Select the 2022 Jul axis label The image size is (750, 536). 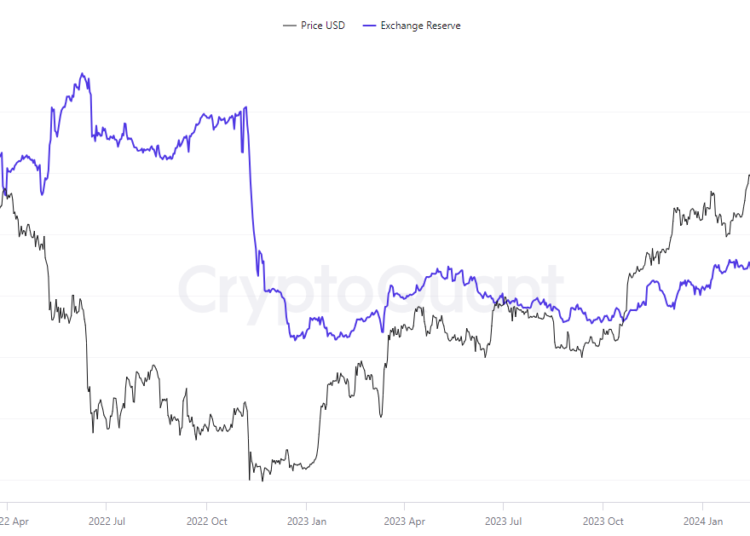click(107, 521)
